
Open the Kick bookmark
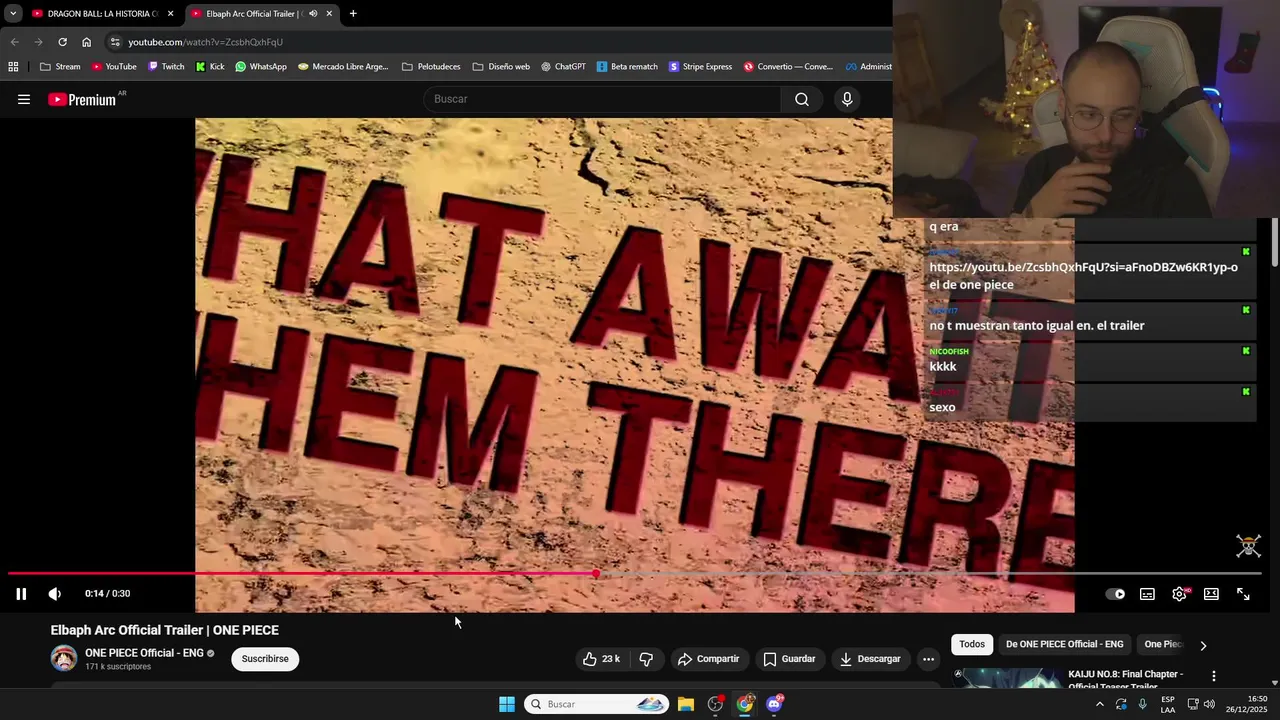[210, 67]
